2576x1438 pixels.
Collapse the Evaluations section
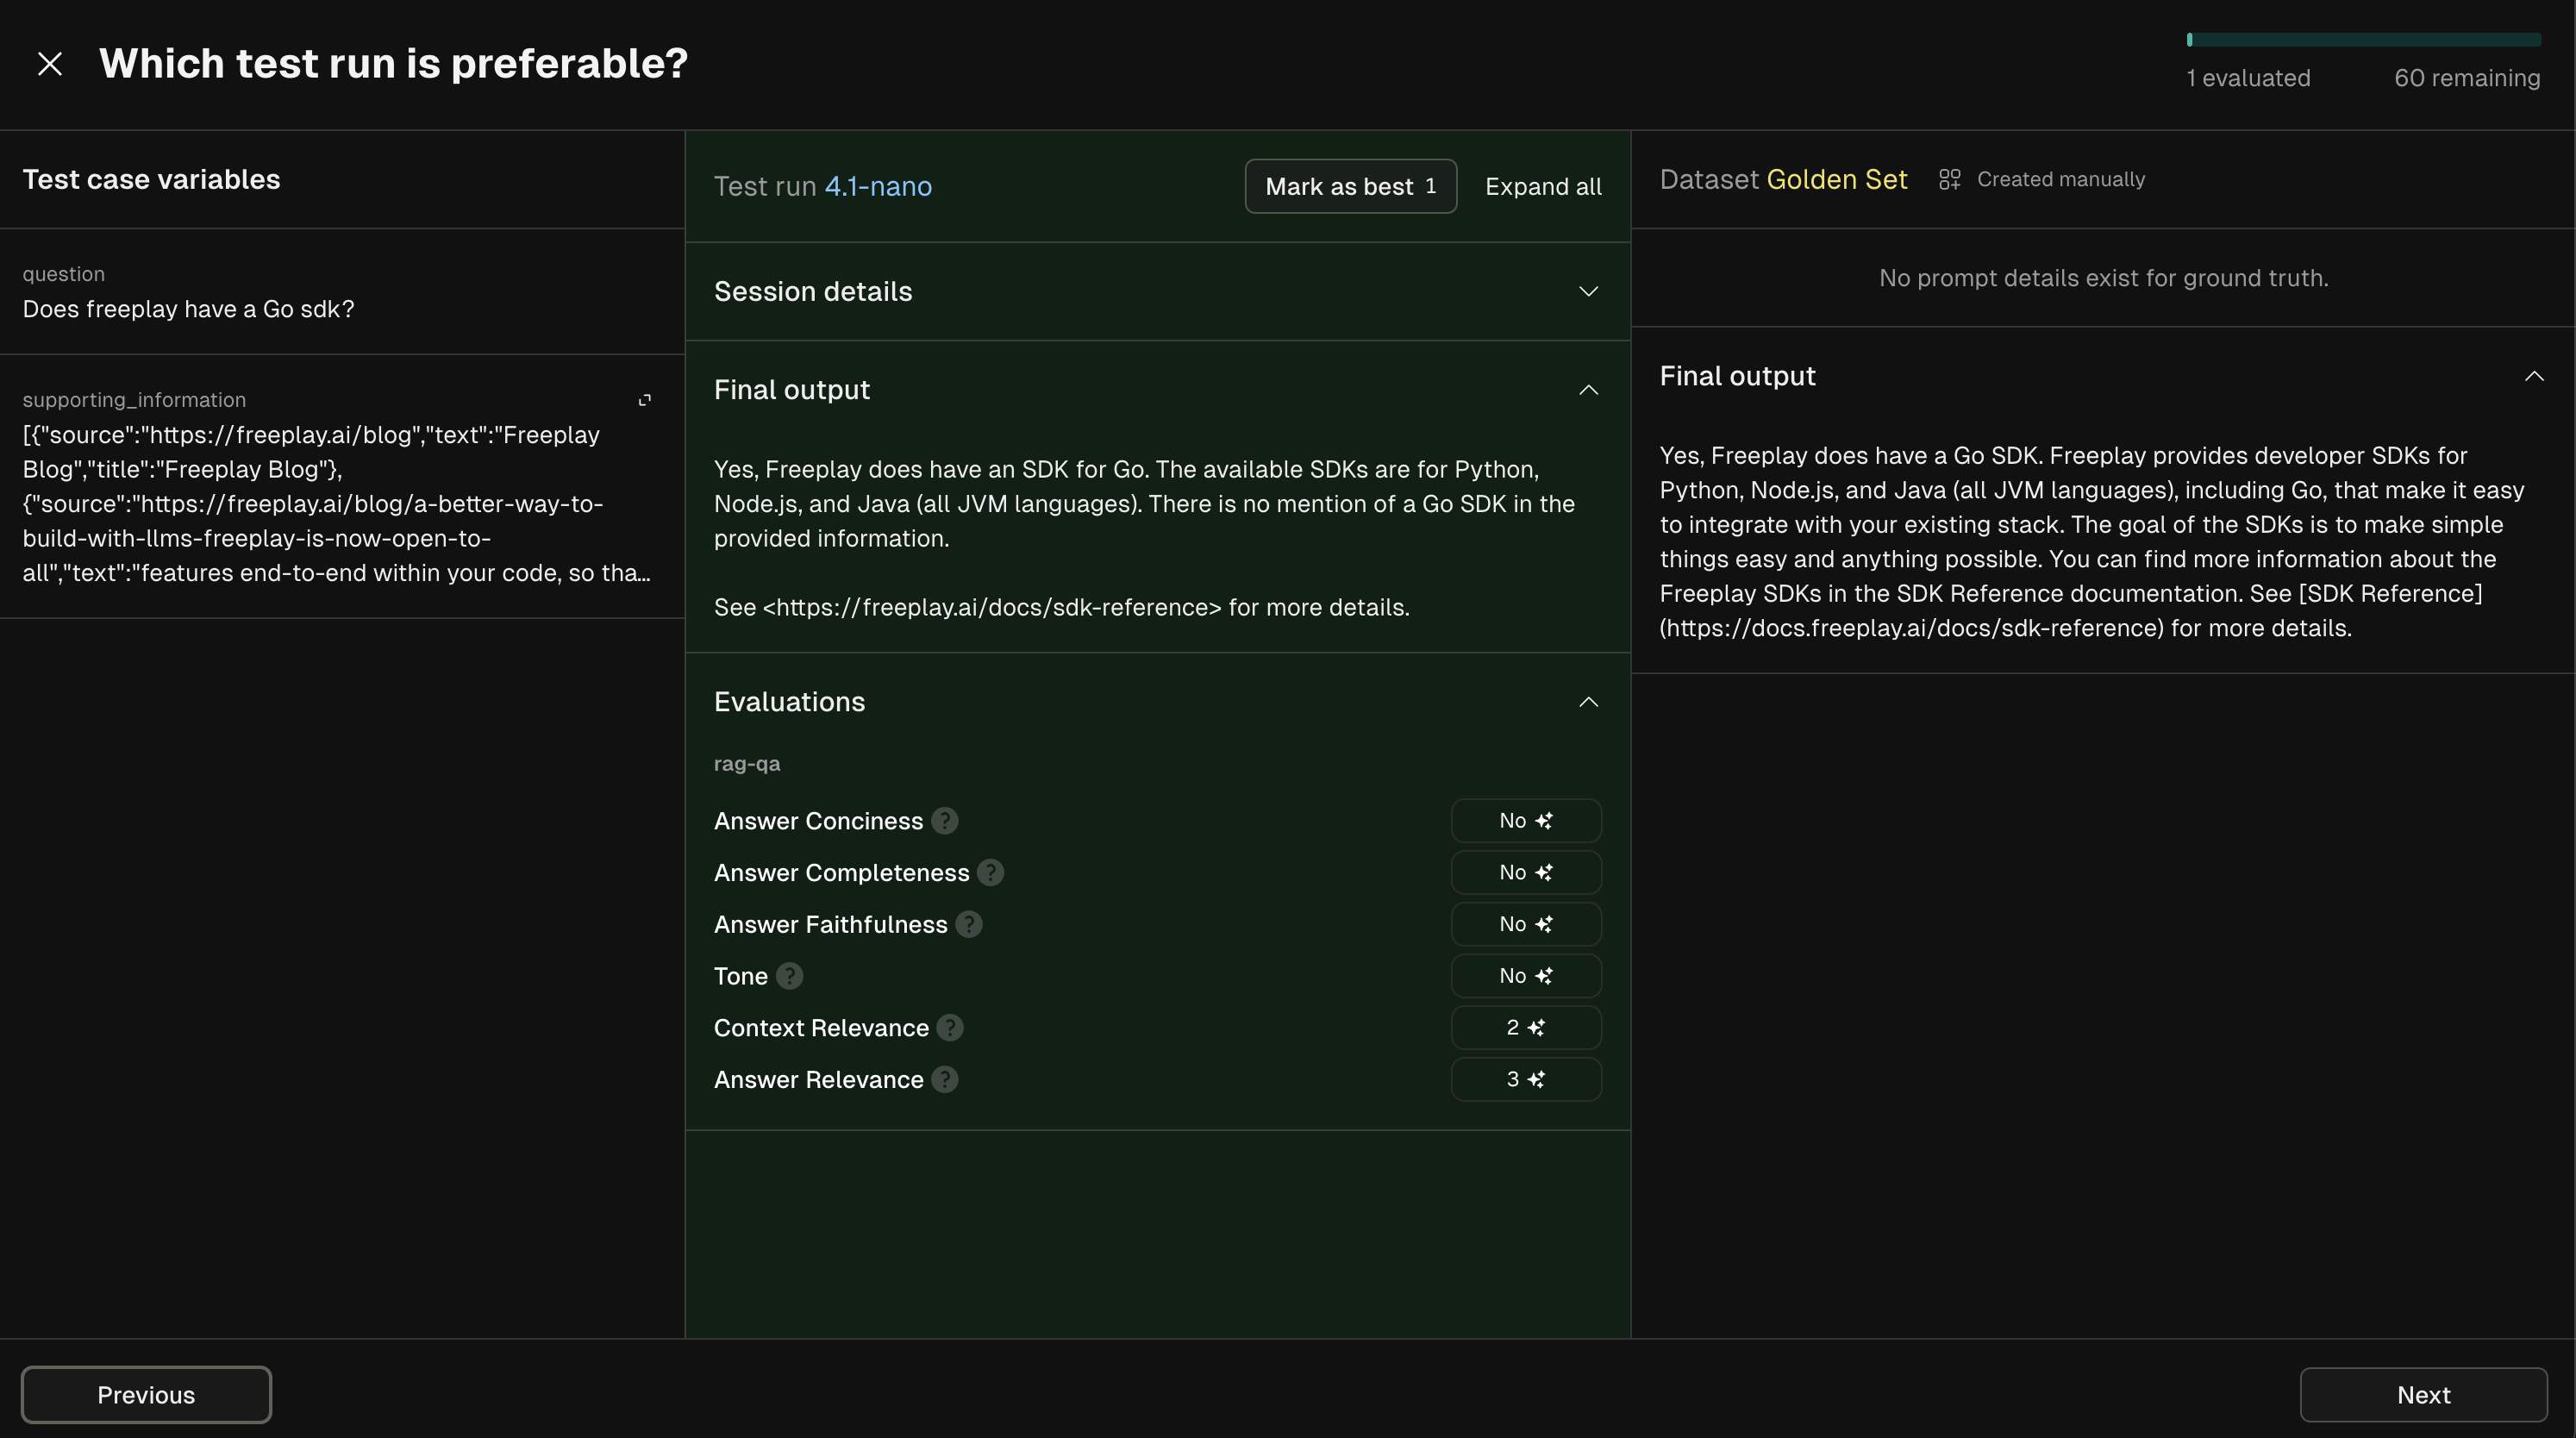point(1587,702)
